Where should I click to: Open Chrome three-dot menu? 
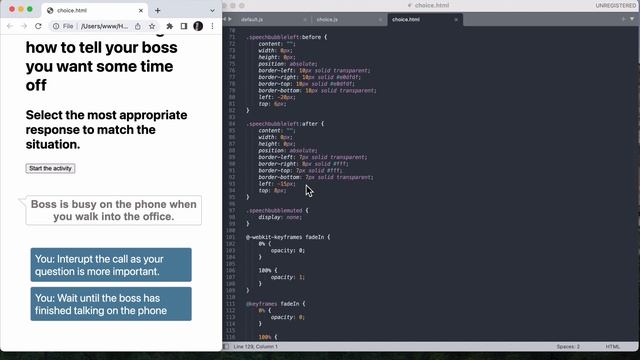[x=212, y=26]
